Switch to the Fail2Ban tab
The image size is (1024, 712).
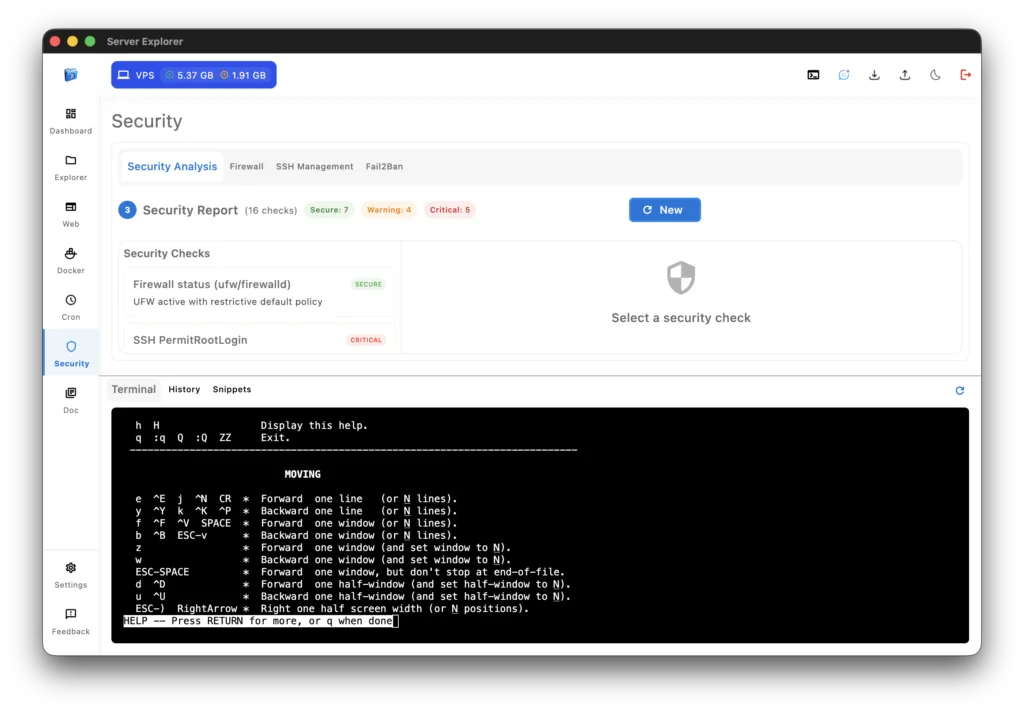pos(384,166)
